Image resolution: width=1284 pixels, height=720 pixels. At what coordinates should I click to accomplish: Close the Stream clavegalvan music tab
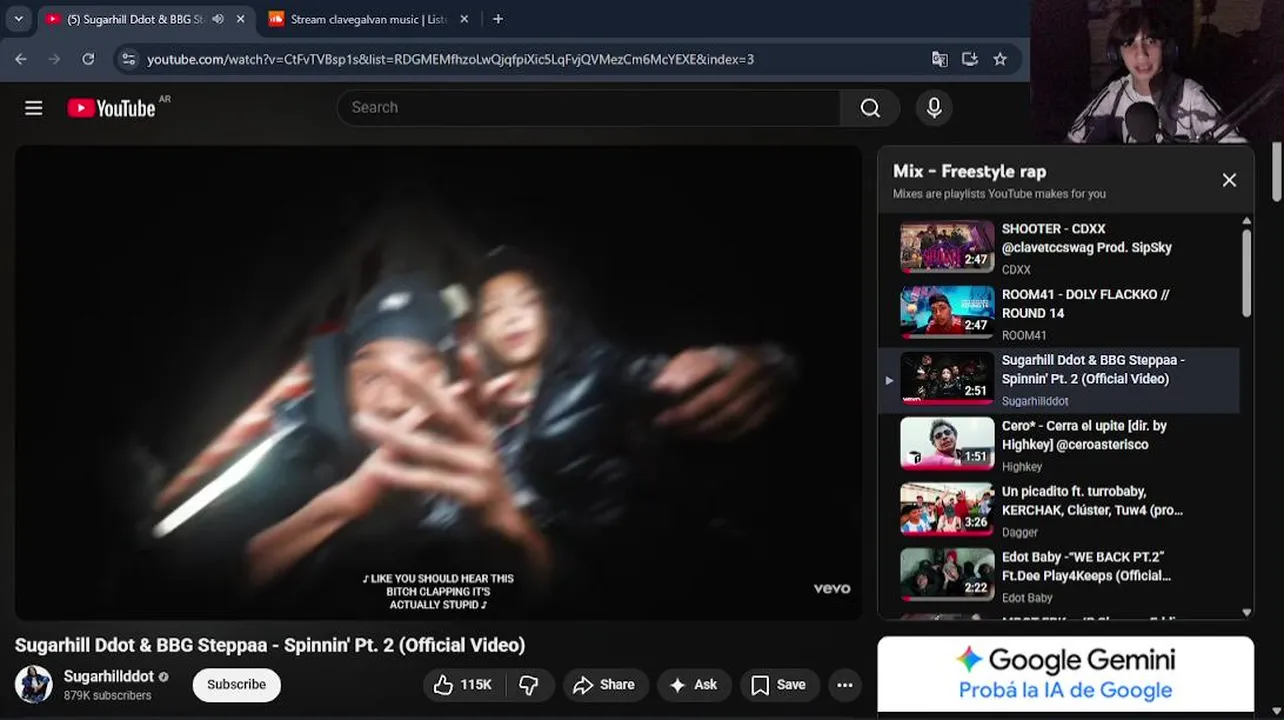pos(464,19)
